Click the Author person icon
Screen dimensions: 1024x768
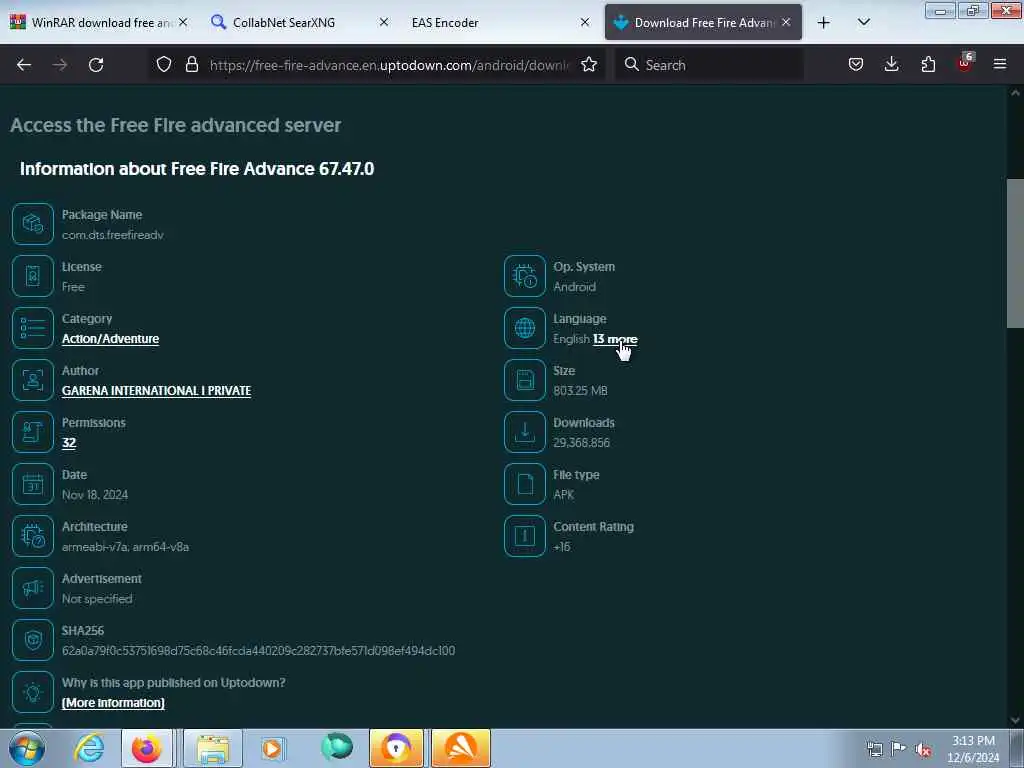coord(33,380)
